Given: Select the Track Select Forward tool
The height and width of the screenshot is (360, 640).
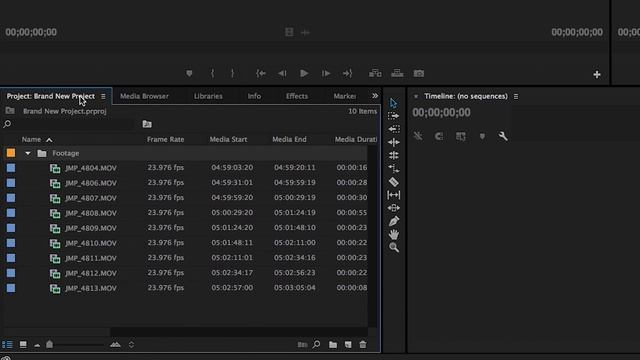Looking at the screenshot, I should [x=393, y=116].
